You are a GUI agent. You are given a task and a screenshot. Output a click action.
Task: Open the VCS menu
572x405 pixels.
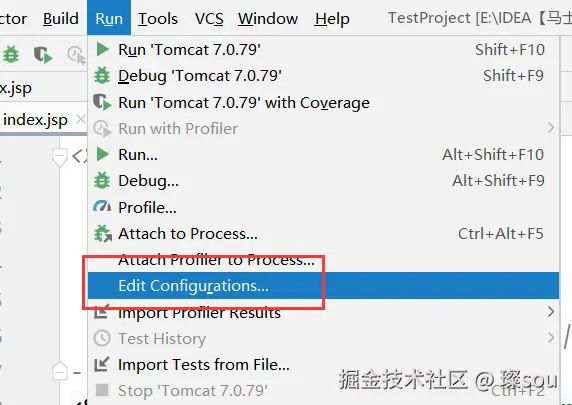pyautogui.click(x=209, y=18)
